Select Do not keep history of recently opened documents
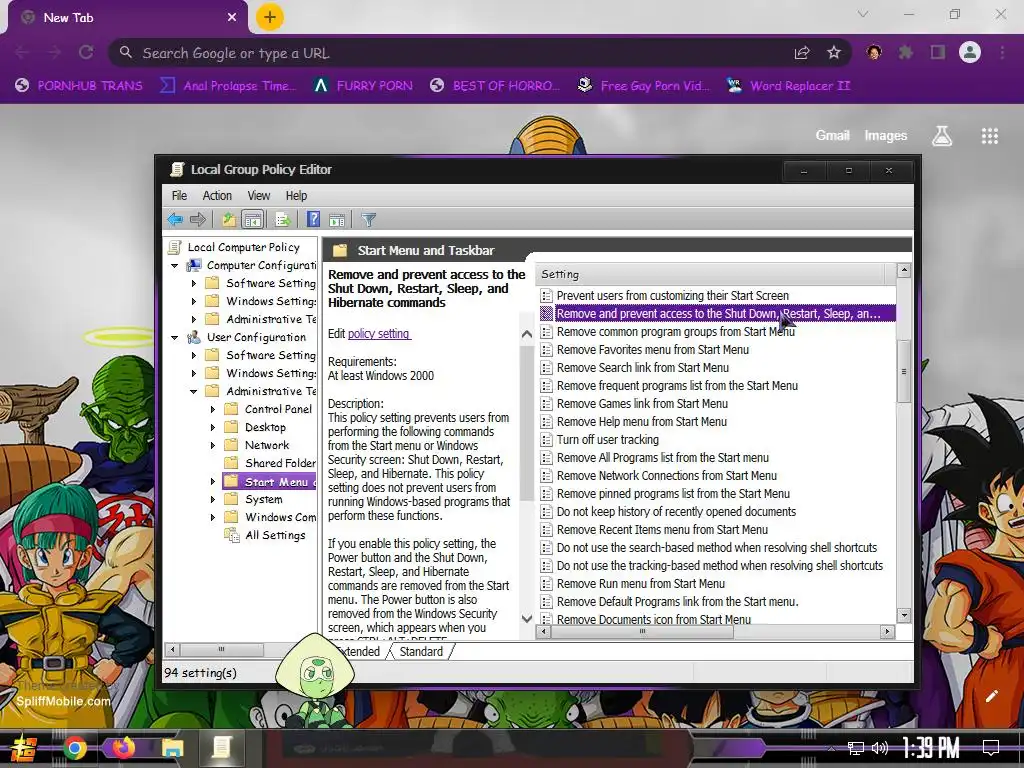Screen dimensions: 1024x768 click(x=676, y=512)
